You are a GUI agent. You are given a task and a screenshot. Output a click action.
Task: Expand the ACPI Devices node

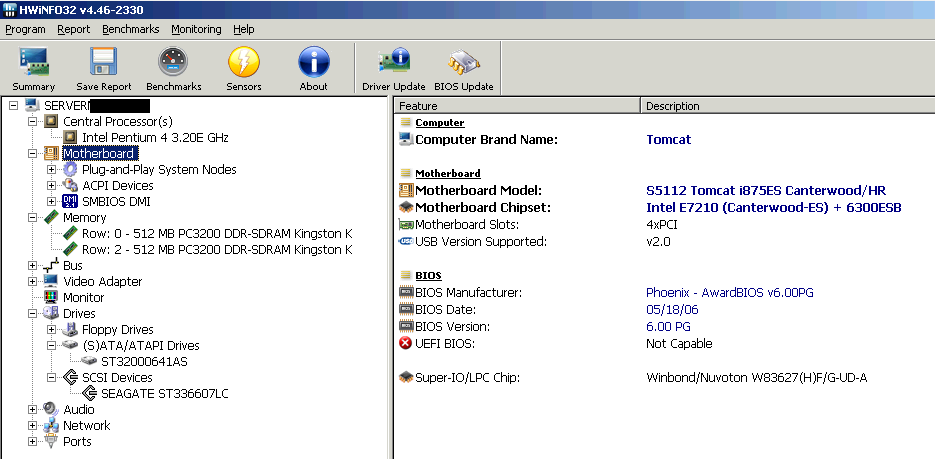point(51,185)
